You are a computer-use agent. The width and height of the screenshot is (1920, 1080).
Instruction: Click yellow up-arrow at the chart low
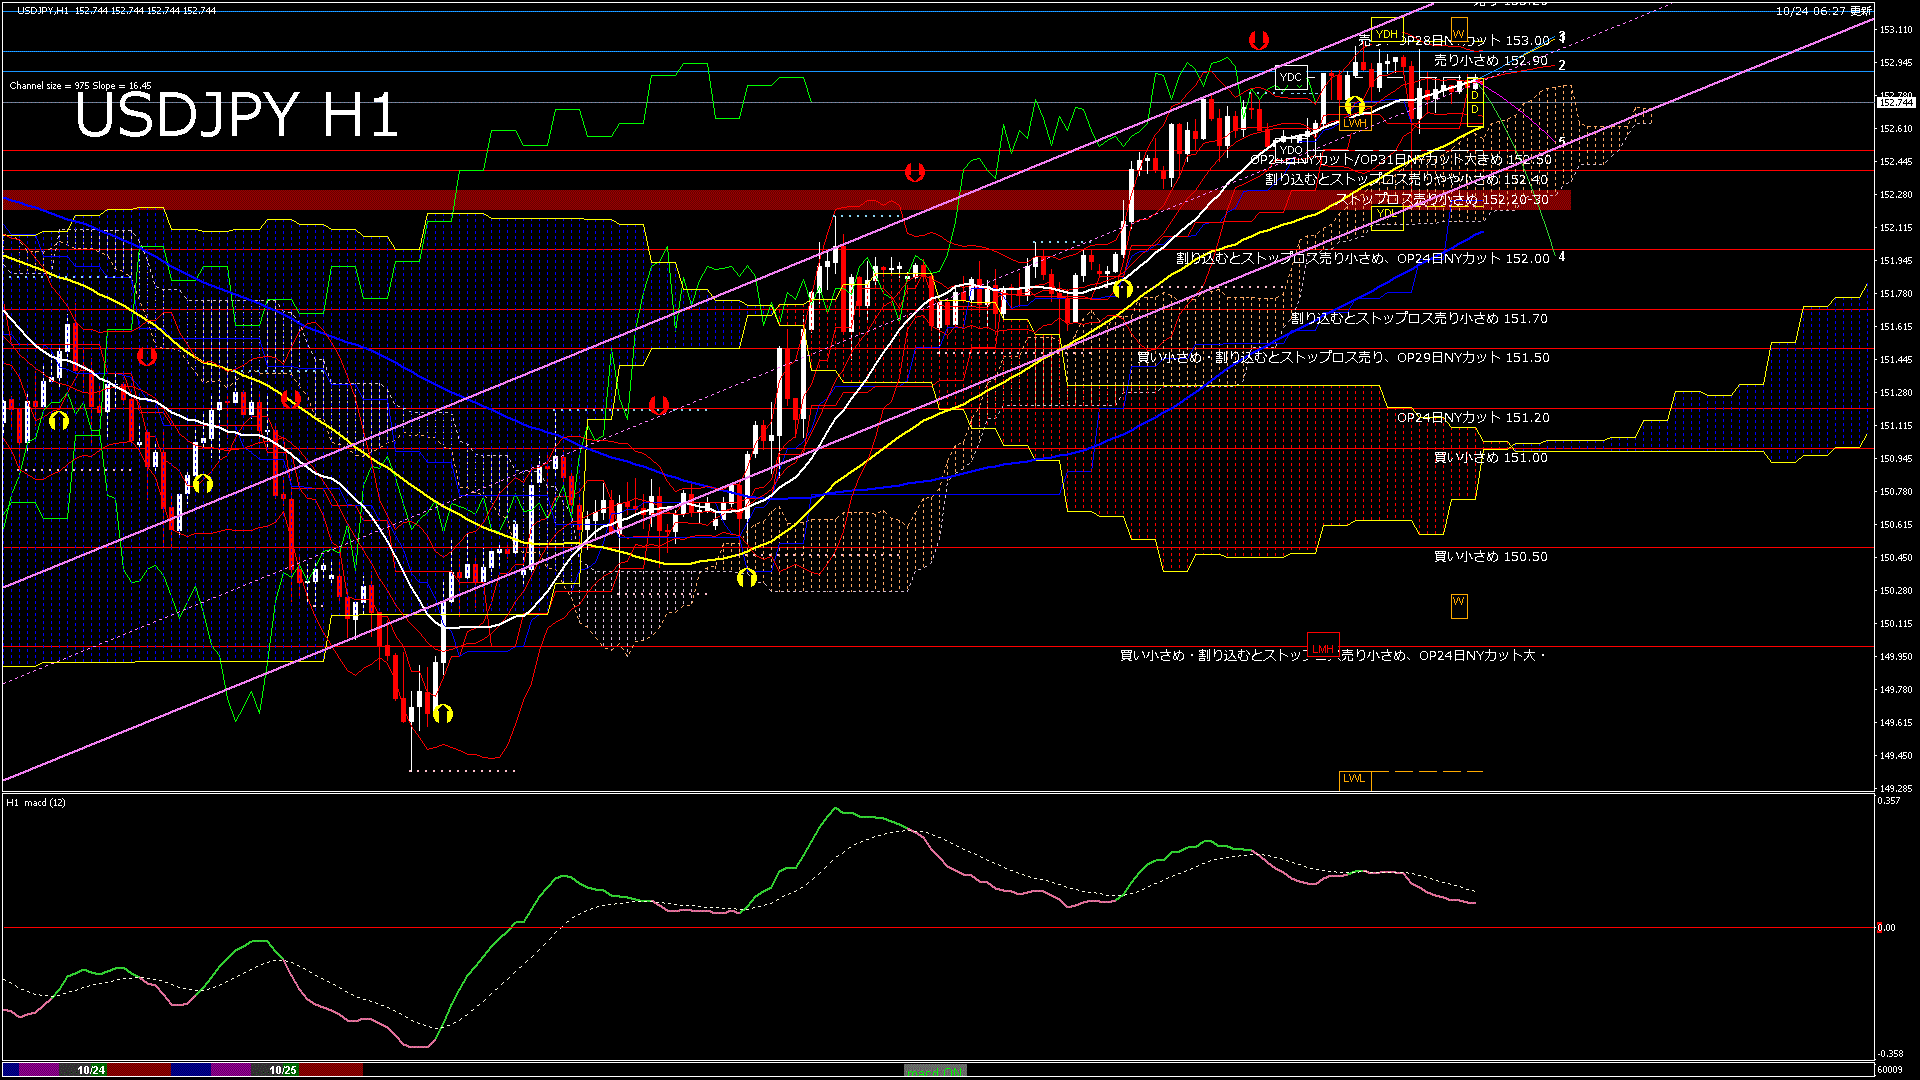443,713
